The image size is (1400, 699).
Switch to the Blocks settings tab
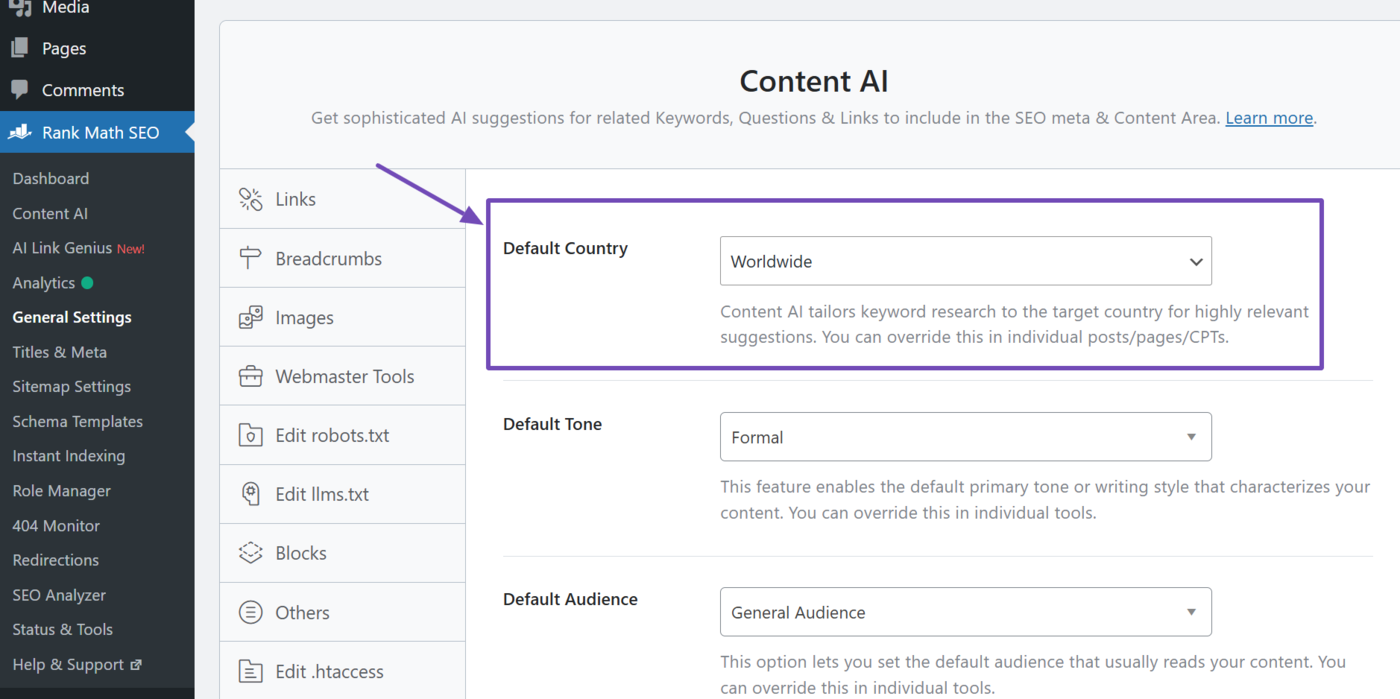(343, 553)
